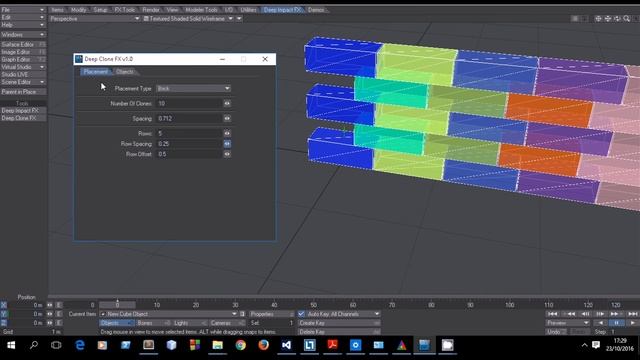The height and width of the screenshot is (360, 640).
Task: Open the Items menu tab
Action: tap(58, 10)
